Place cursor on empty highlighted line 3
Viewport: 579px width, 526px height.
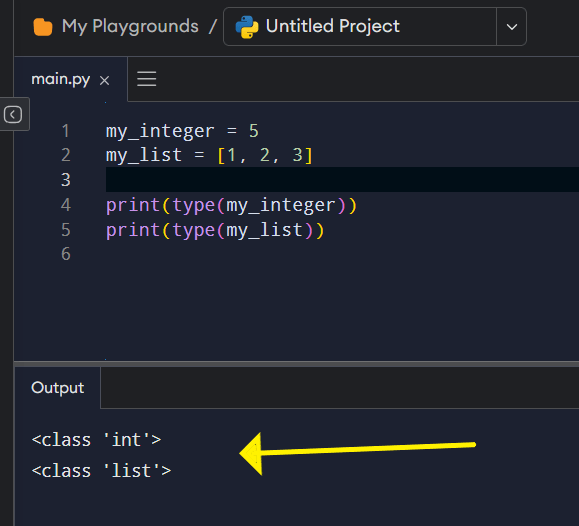click(342, 180)
